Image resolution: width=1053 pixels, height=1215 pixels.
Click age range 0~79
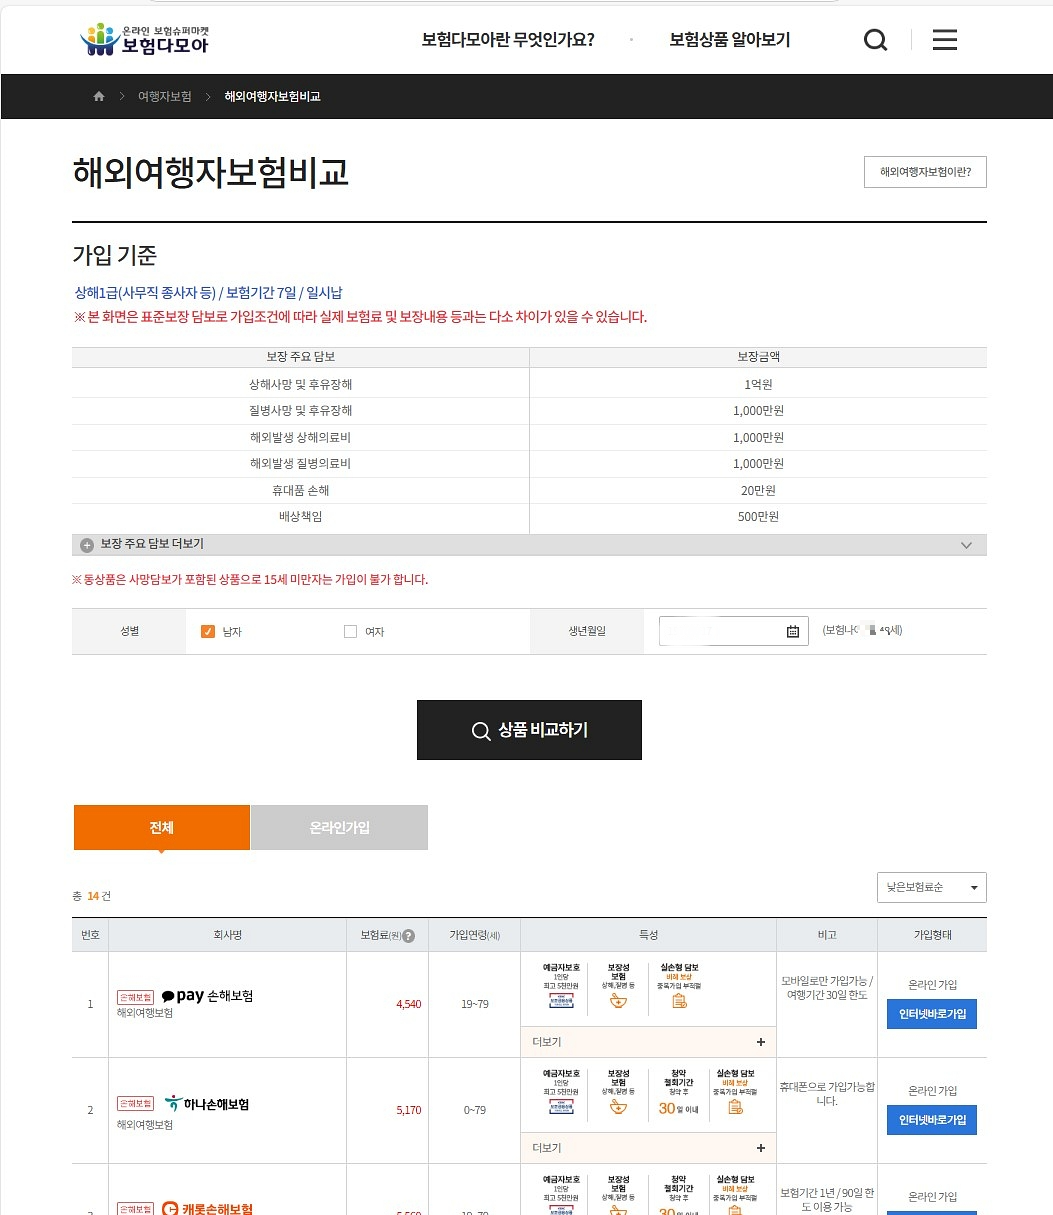tap(475, 1110)
